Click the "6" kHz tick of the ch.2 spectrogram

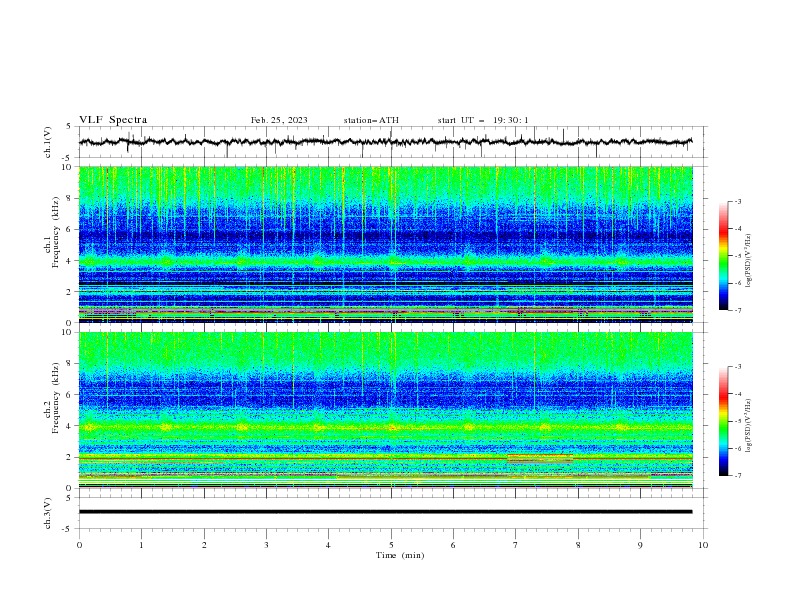coord(70,395)
